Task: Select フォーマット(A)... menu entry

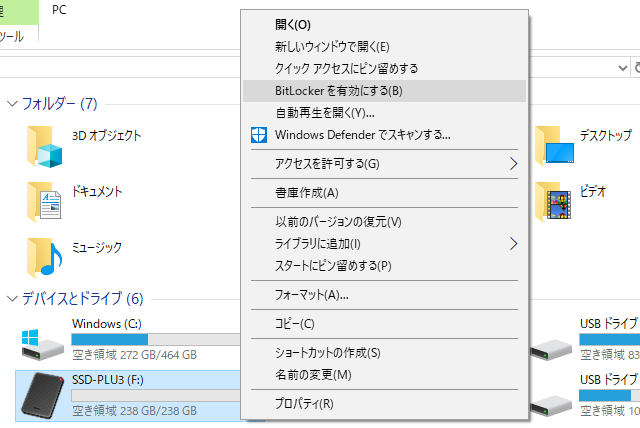Action: coord(384,295)
